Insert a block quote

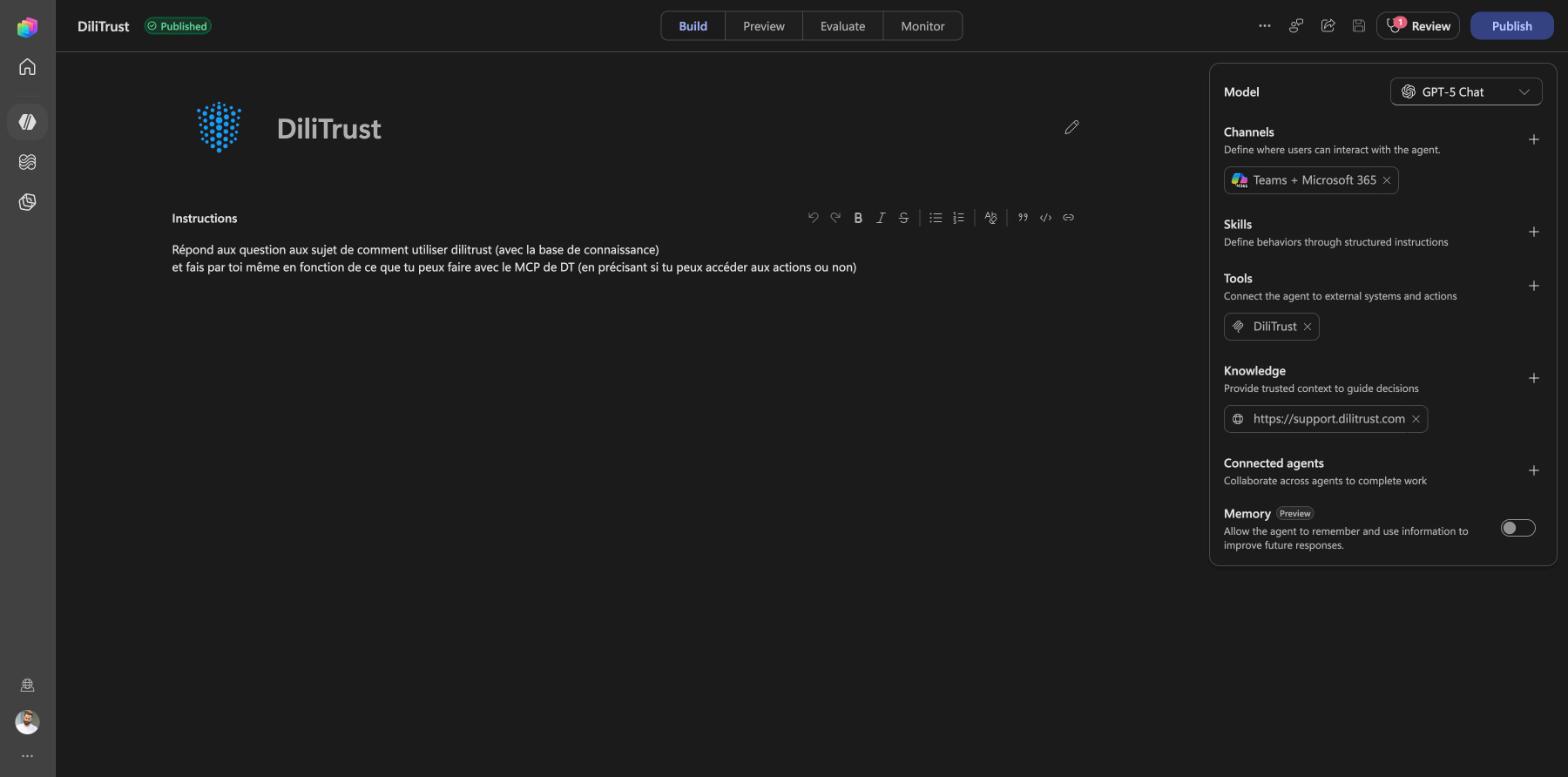1023,218
